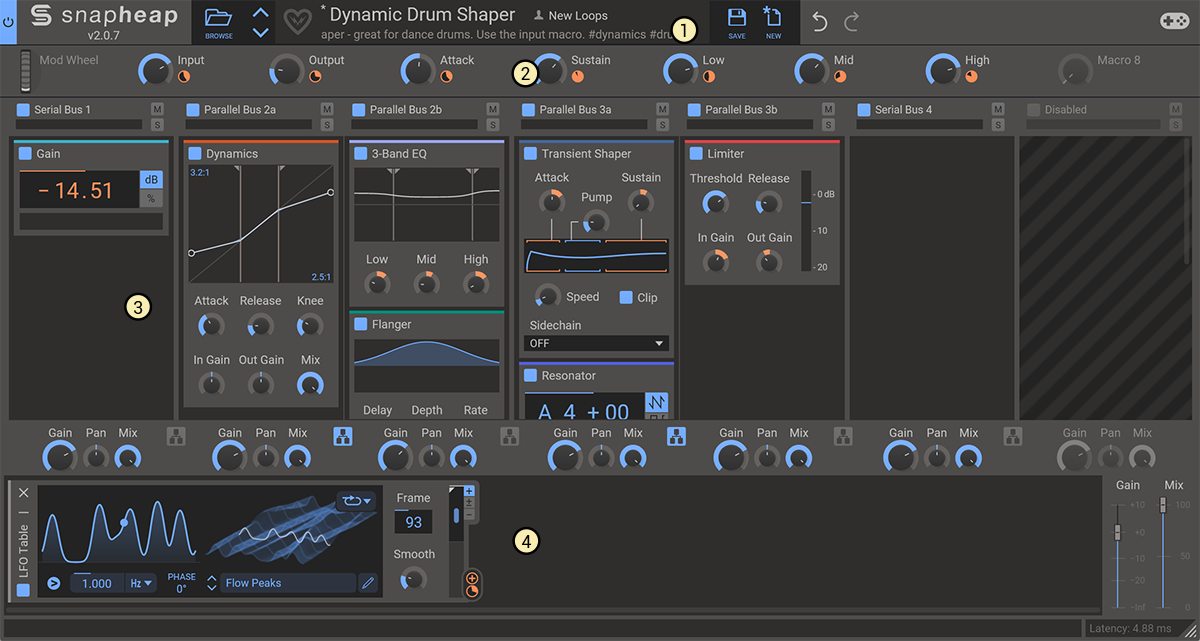Viewport: 1200px width, 641px height.
Task: Solo Parallel Bus 2a with its S button
Action: 327,123
